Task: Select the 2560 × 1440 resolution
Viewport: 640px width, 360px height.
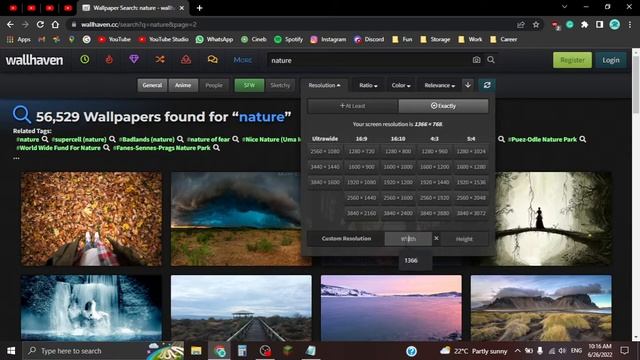Action: 361,198
